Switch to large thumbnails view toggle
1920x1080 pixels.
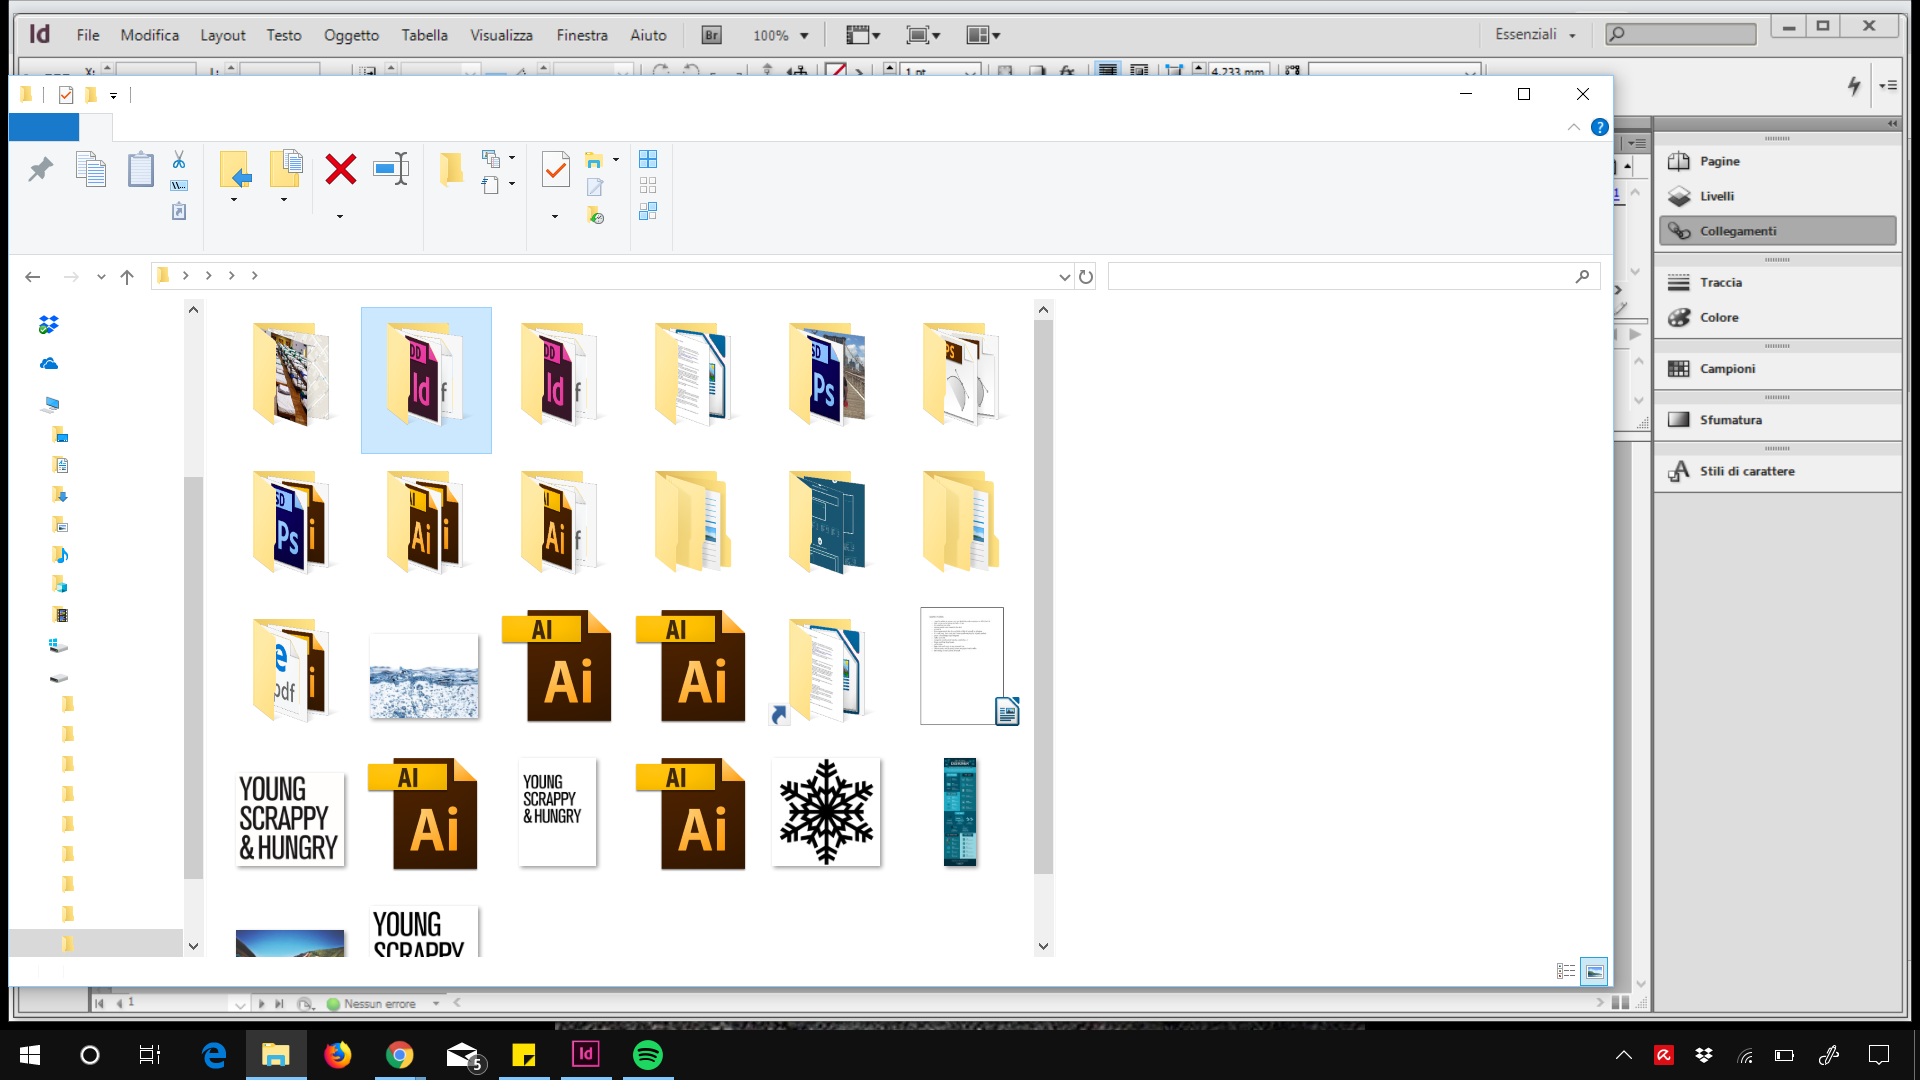pos(1594,971)
